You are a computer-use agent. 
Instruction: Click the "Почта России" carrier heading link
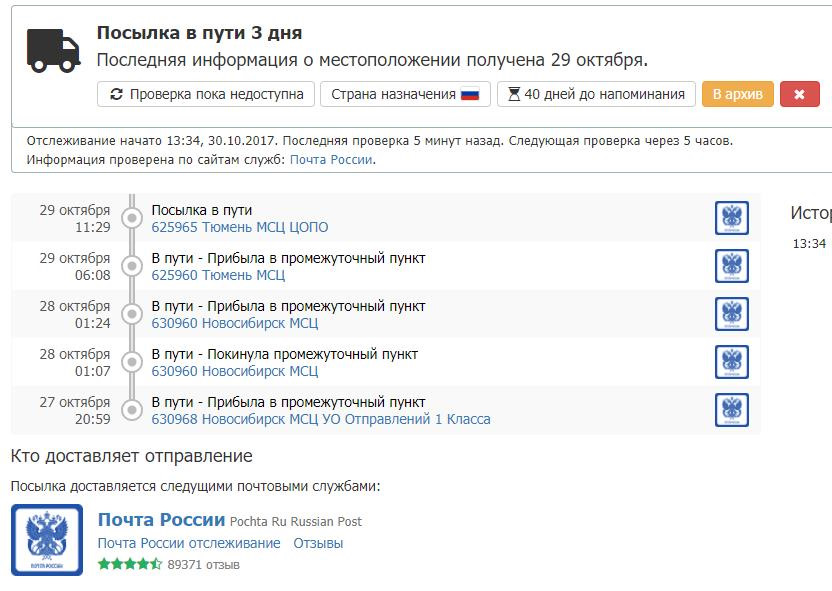(x=161, y=520)
